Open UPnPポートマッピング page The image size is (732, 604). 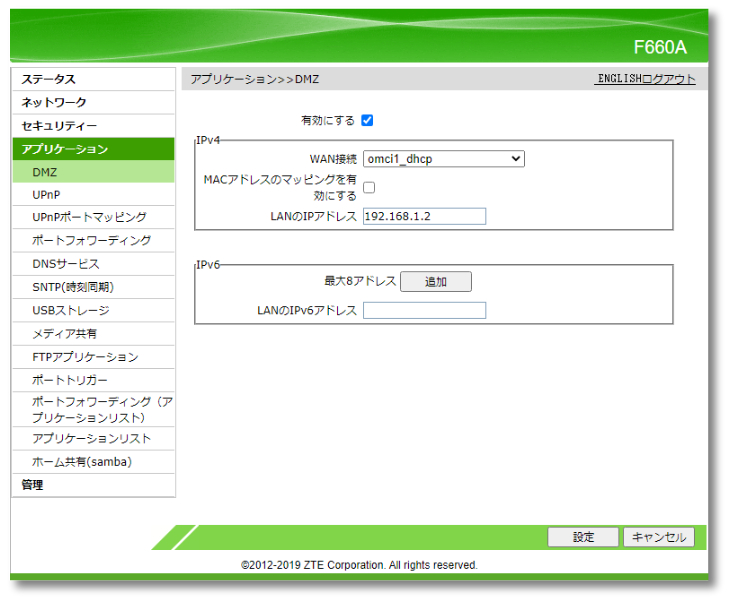pos(93,217)
